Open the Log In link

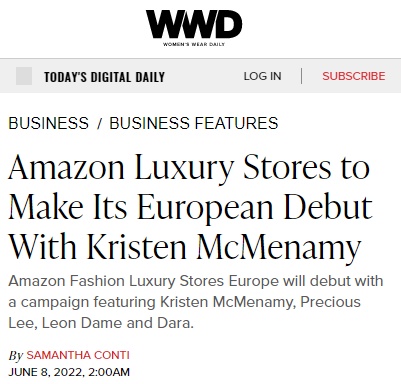pos(262,76)
